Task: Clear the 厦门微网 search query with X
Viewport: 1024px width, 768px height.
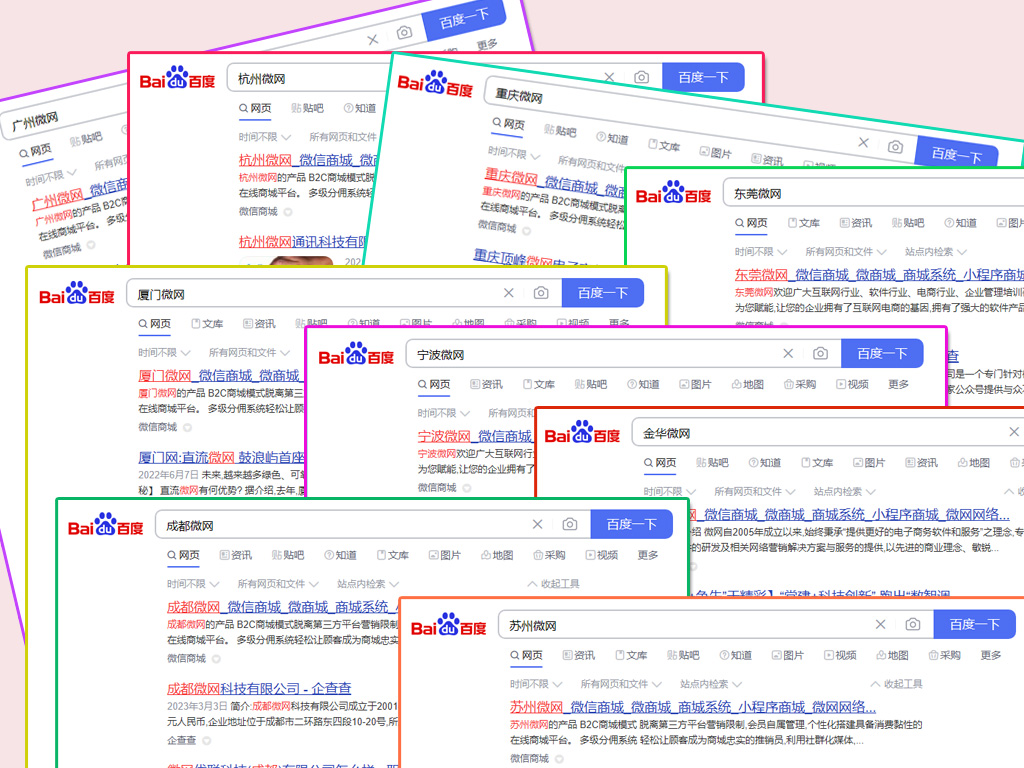Action: click(509, 293)
